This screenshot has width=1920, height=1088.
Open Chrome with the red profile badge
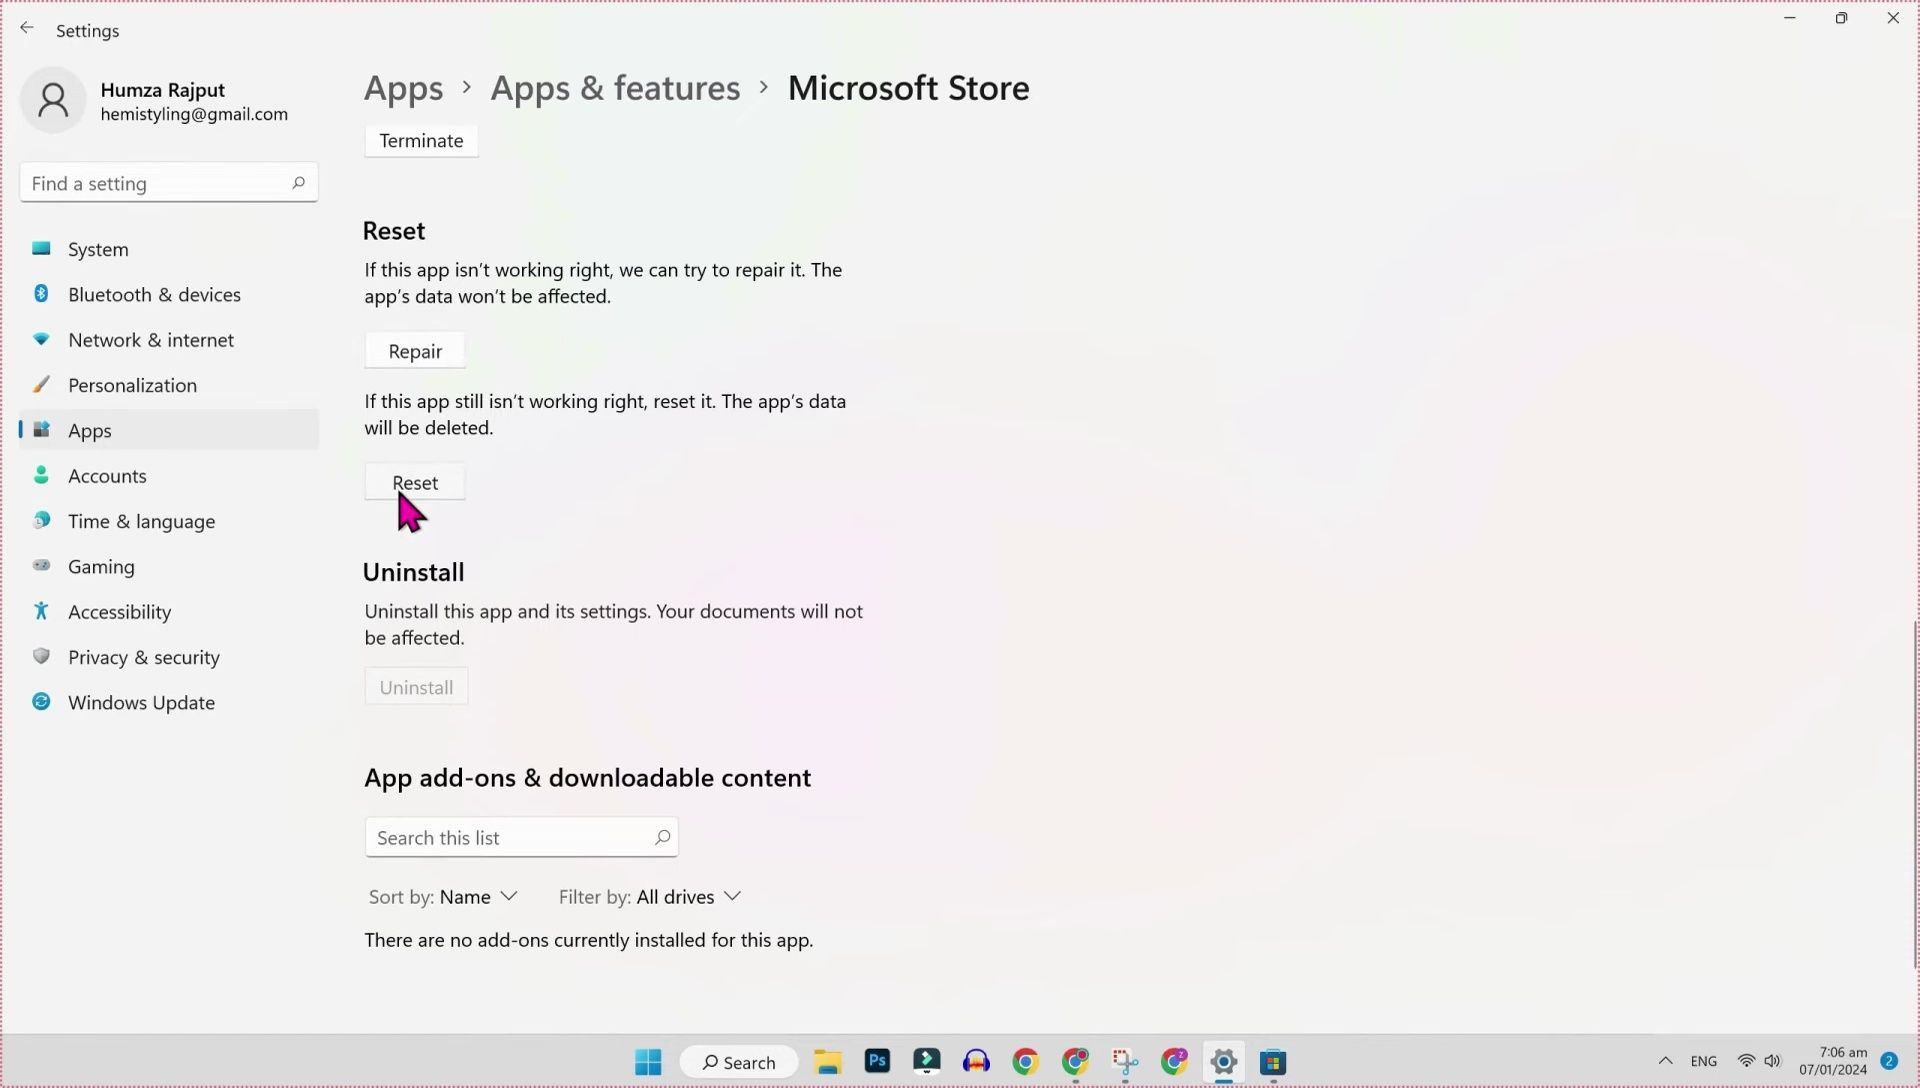tap(1076, 1062)
